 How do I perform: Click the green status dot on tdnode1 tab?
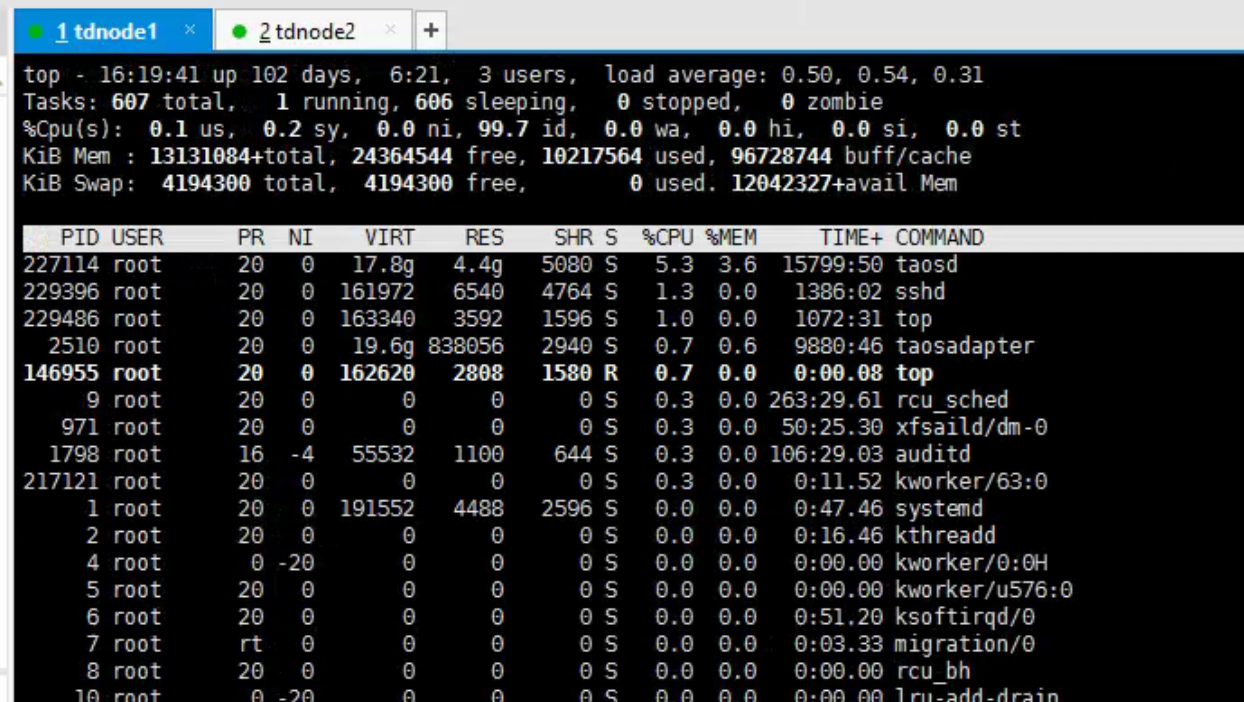[36, 32]
